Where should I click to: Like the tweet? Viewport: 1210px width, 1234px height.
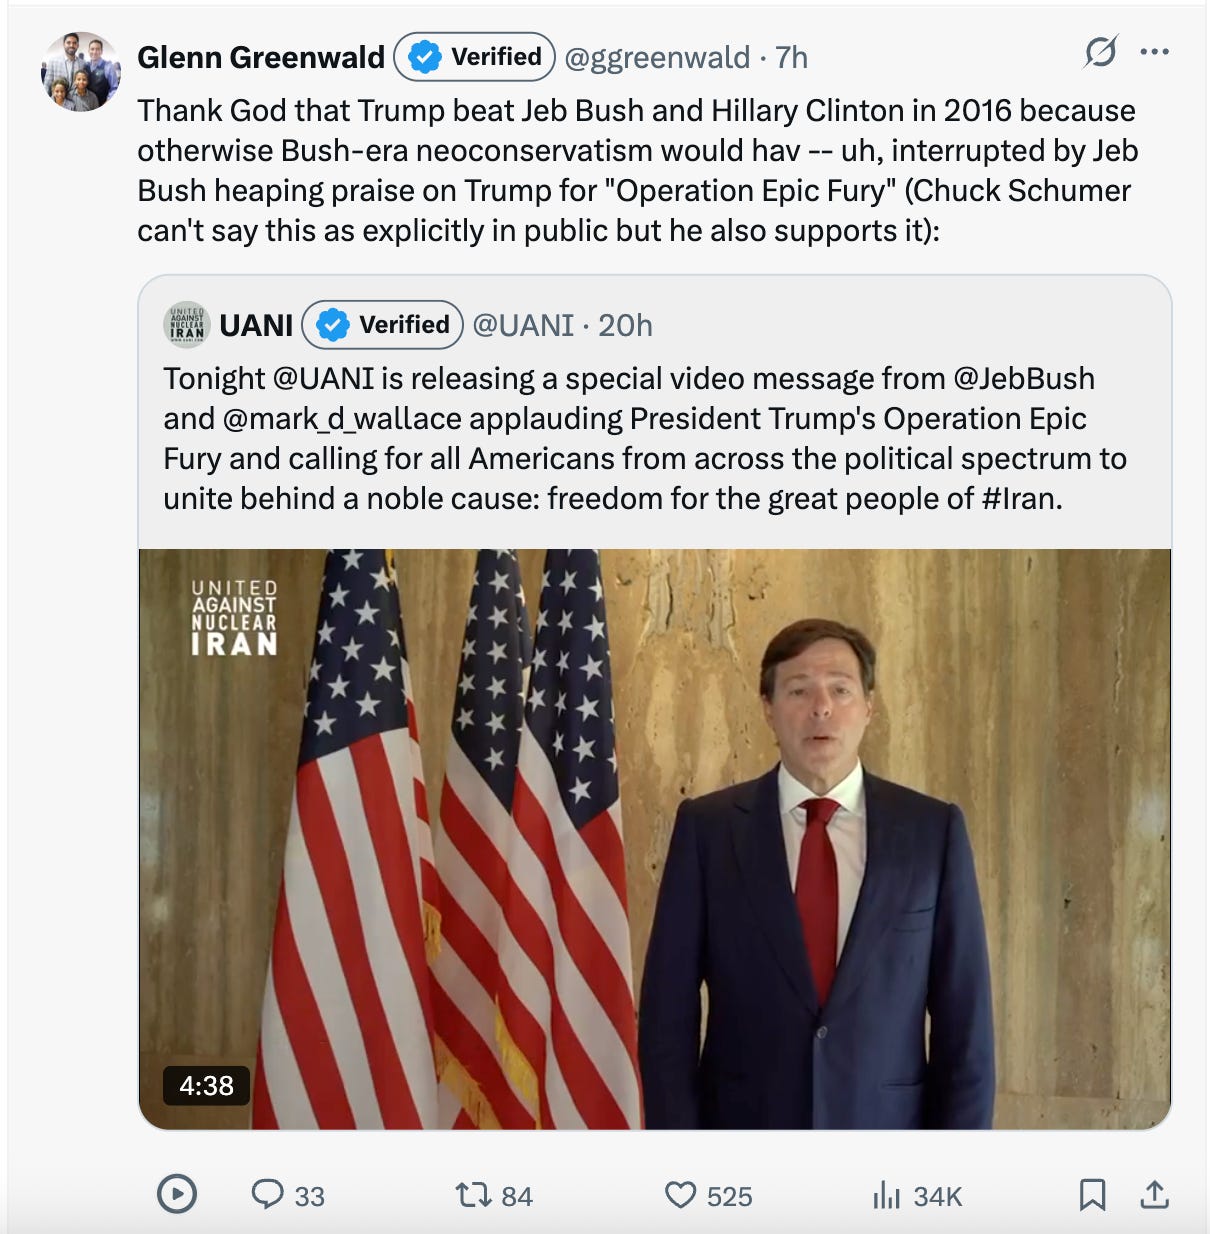point(683,1196)
